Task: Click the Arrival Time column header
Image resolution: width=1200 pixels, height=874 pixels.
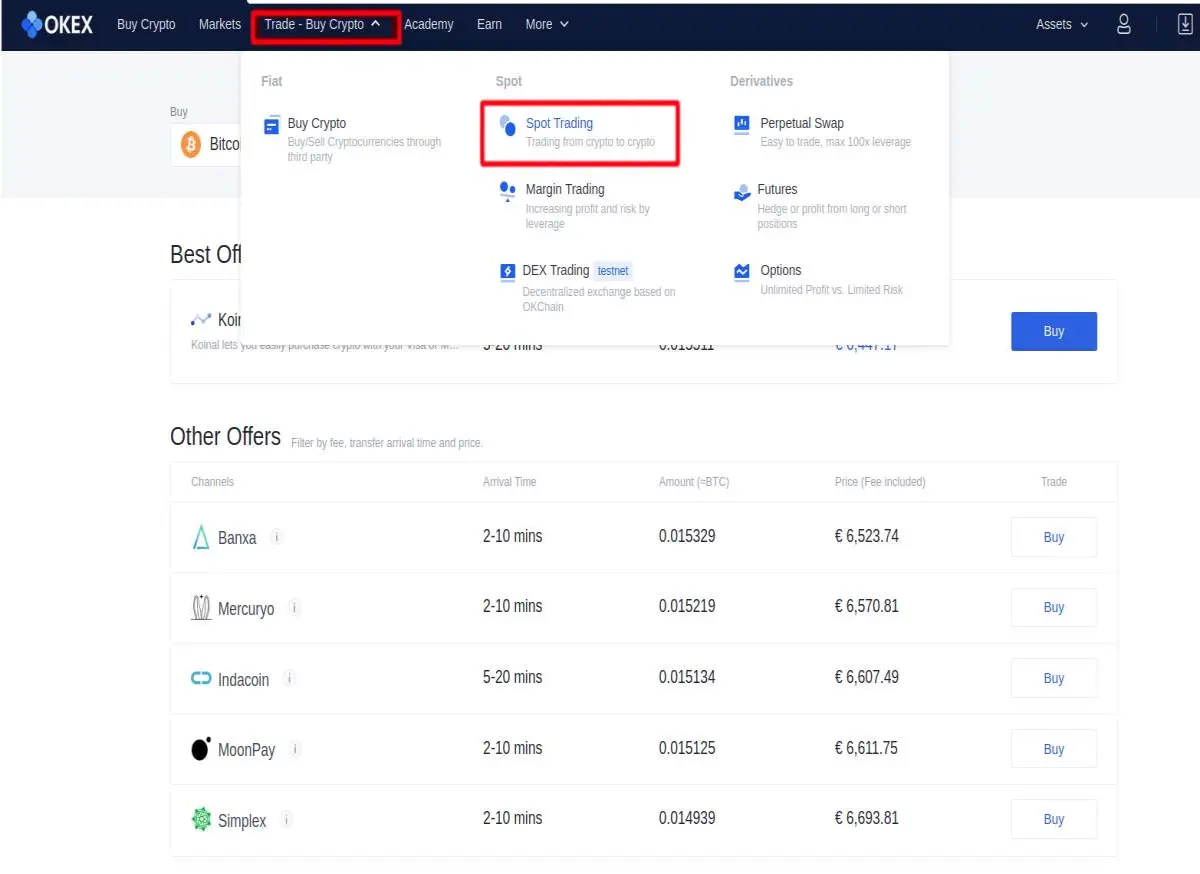Action: point(510,482)
